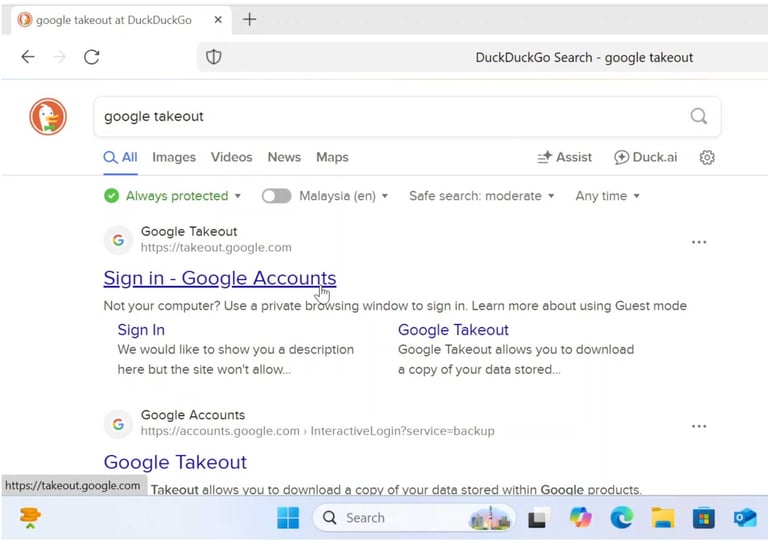Open the shield icon in address bar
The height and width of the screenshot is (542, 768).
pos(214,57)
